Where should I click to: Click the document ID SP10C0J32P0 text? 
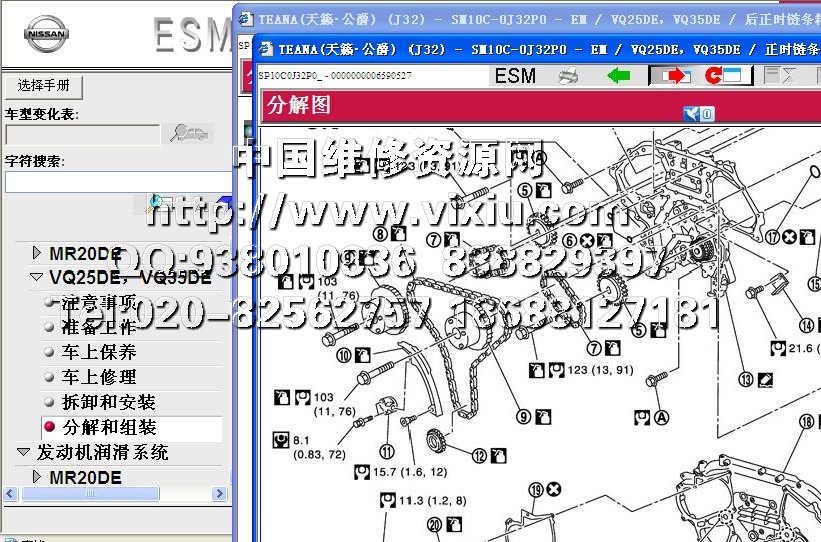pyautogui.click(x=335, y=76)
